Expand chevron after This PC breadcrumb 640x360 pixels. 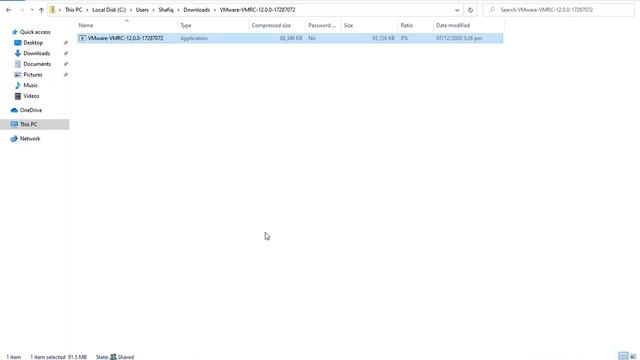coord(87,10)
